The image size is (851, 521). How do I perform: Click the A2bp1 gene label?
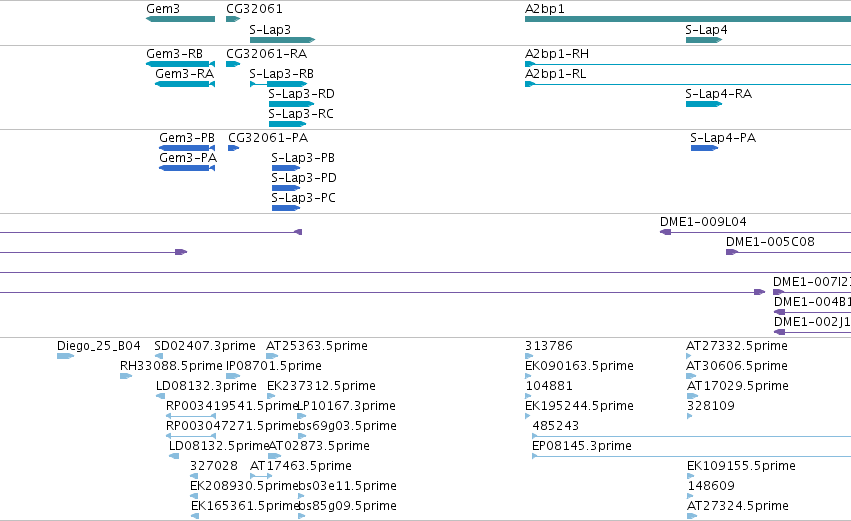(x=544, y=9)
